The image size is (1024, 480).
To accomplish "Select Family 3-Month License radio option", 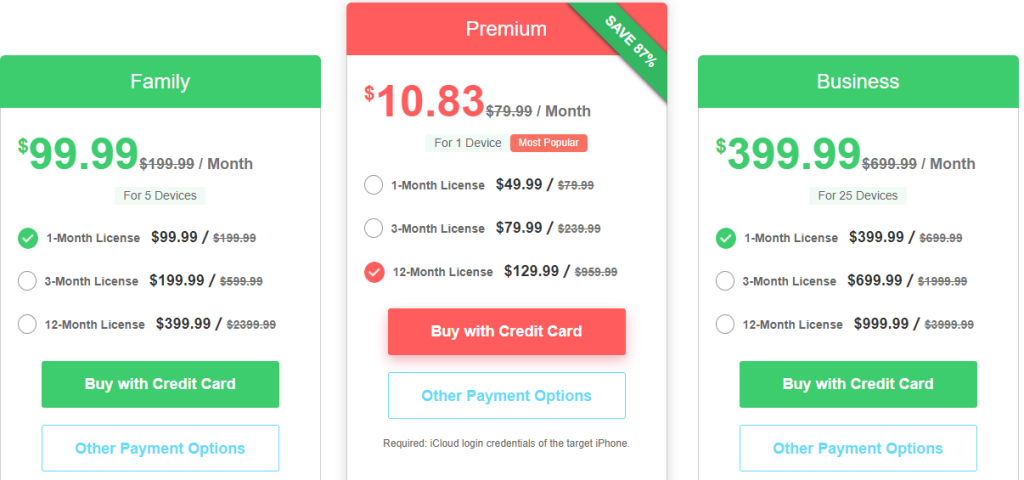I will [x=27, y=281].
